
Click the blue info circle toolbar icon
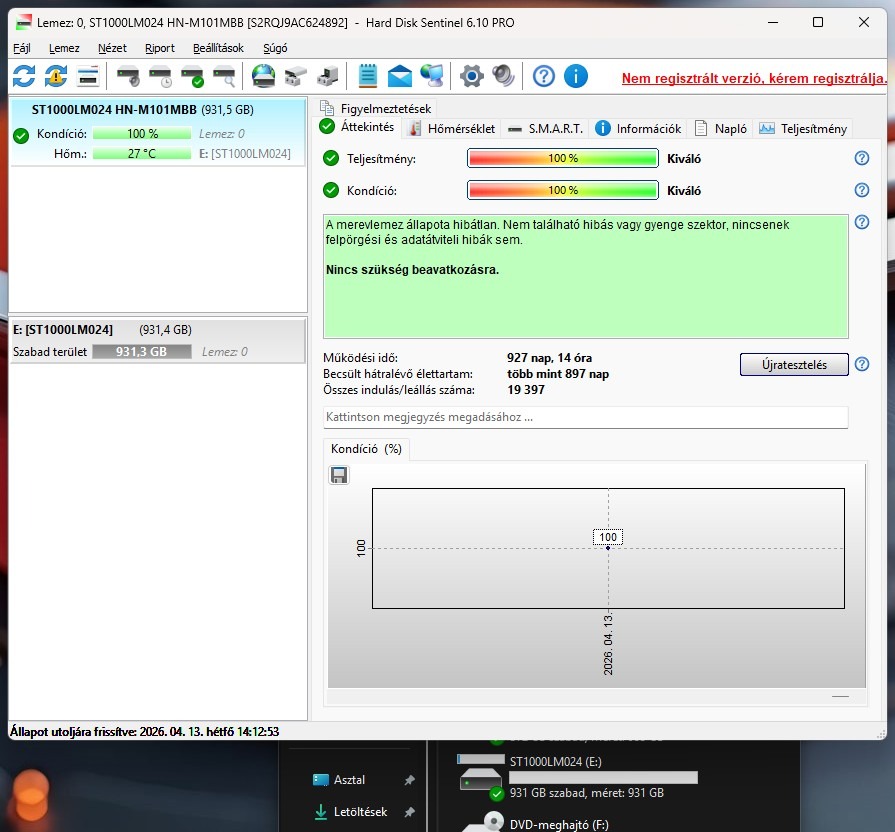click(x=576, y=76)
